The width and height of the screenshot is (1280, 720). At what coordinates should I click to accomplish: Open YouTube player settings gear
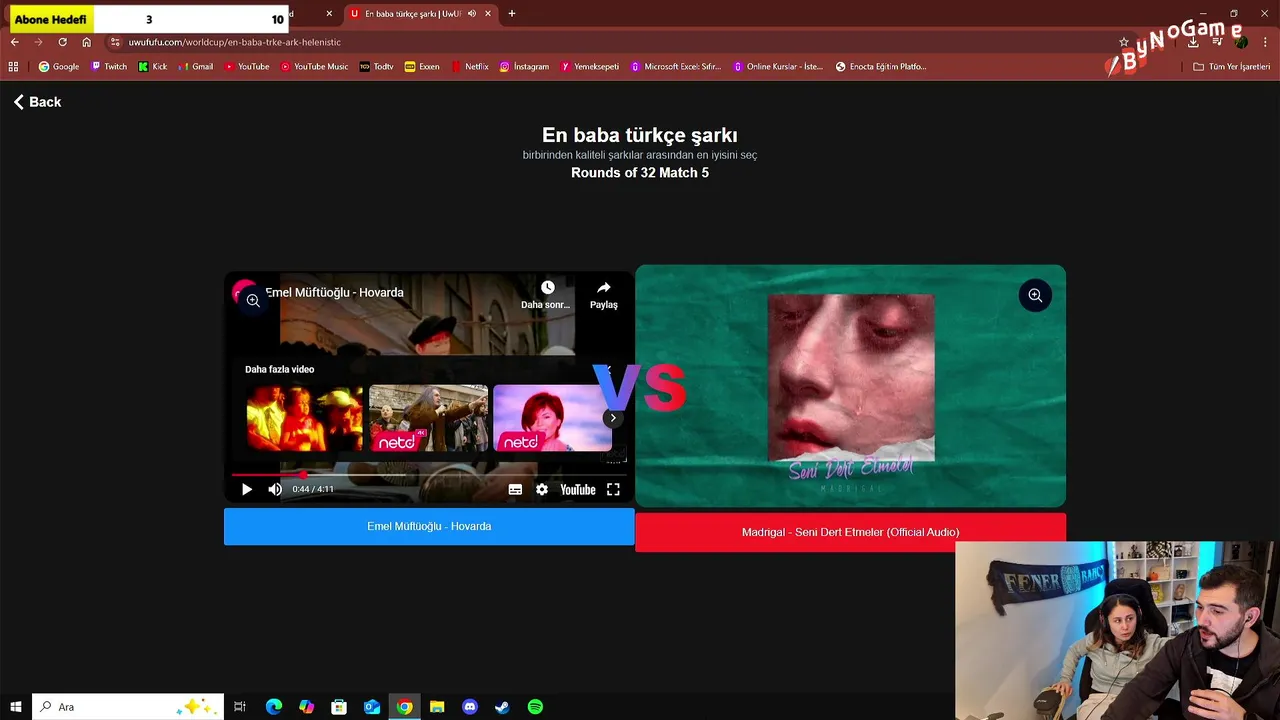point(542,489)
